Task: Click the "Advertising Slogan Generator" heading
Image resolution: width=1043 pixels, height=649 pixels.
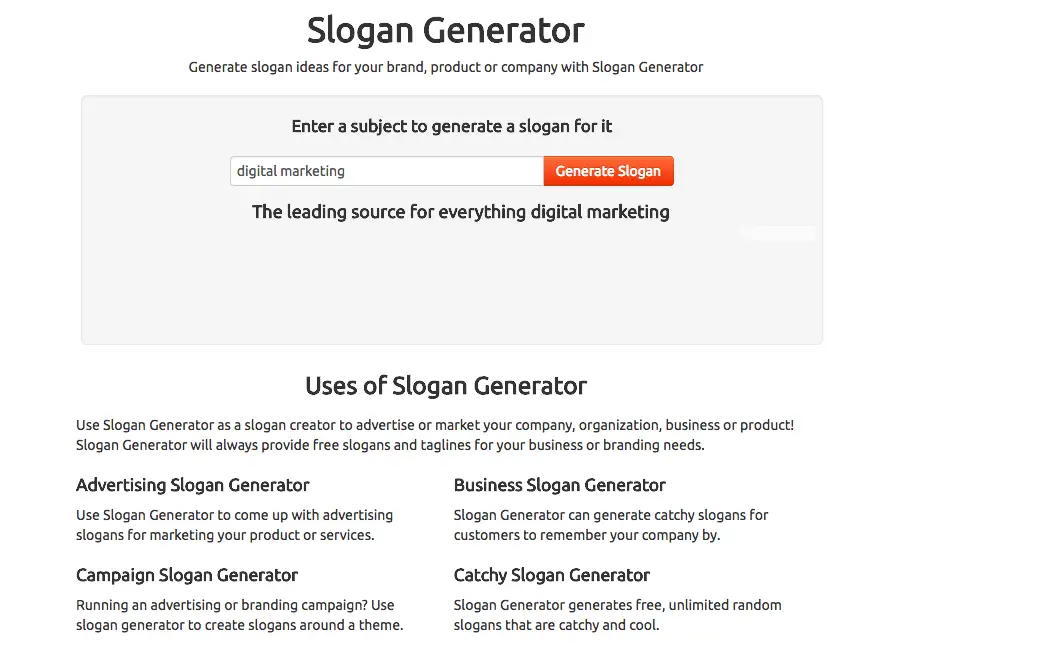Action: 192,485
